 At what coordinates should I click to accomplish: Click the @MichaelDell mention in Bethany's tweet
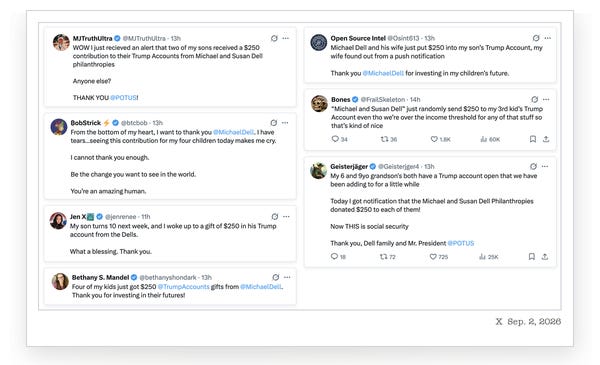(x=261, y=287)
